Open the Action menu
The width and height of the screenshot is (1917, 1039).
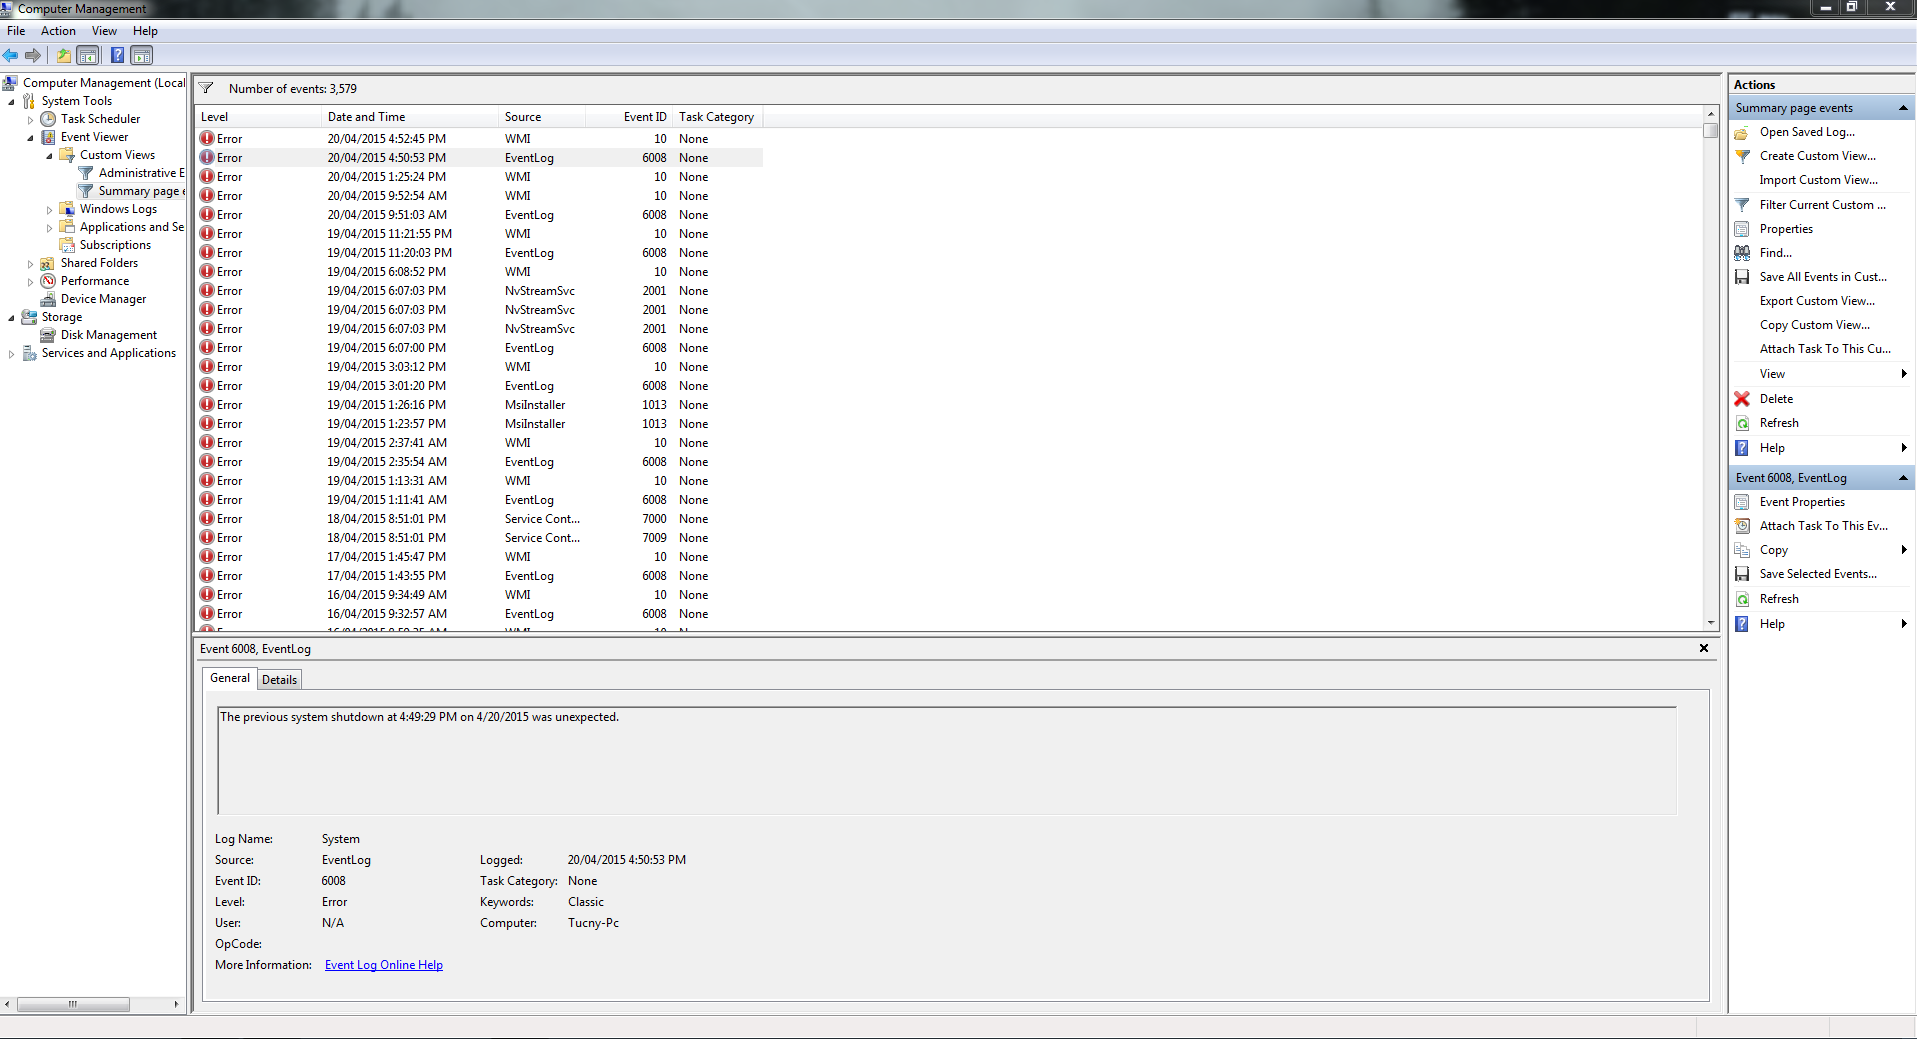pos(58,31)
